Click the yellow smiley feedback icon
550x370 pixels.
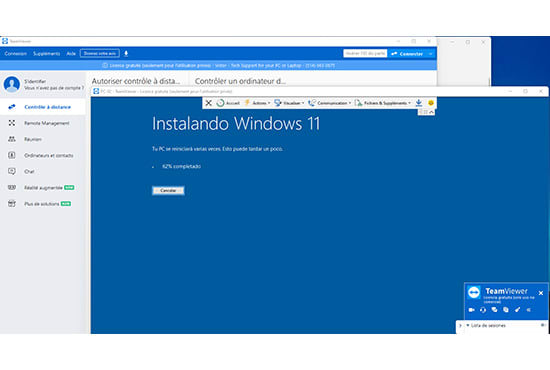coord(431,103)
